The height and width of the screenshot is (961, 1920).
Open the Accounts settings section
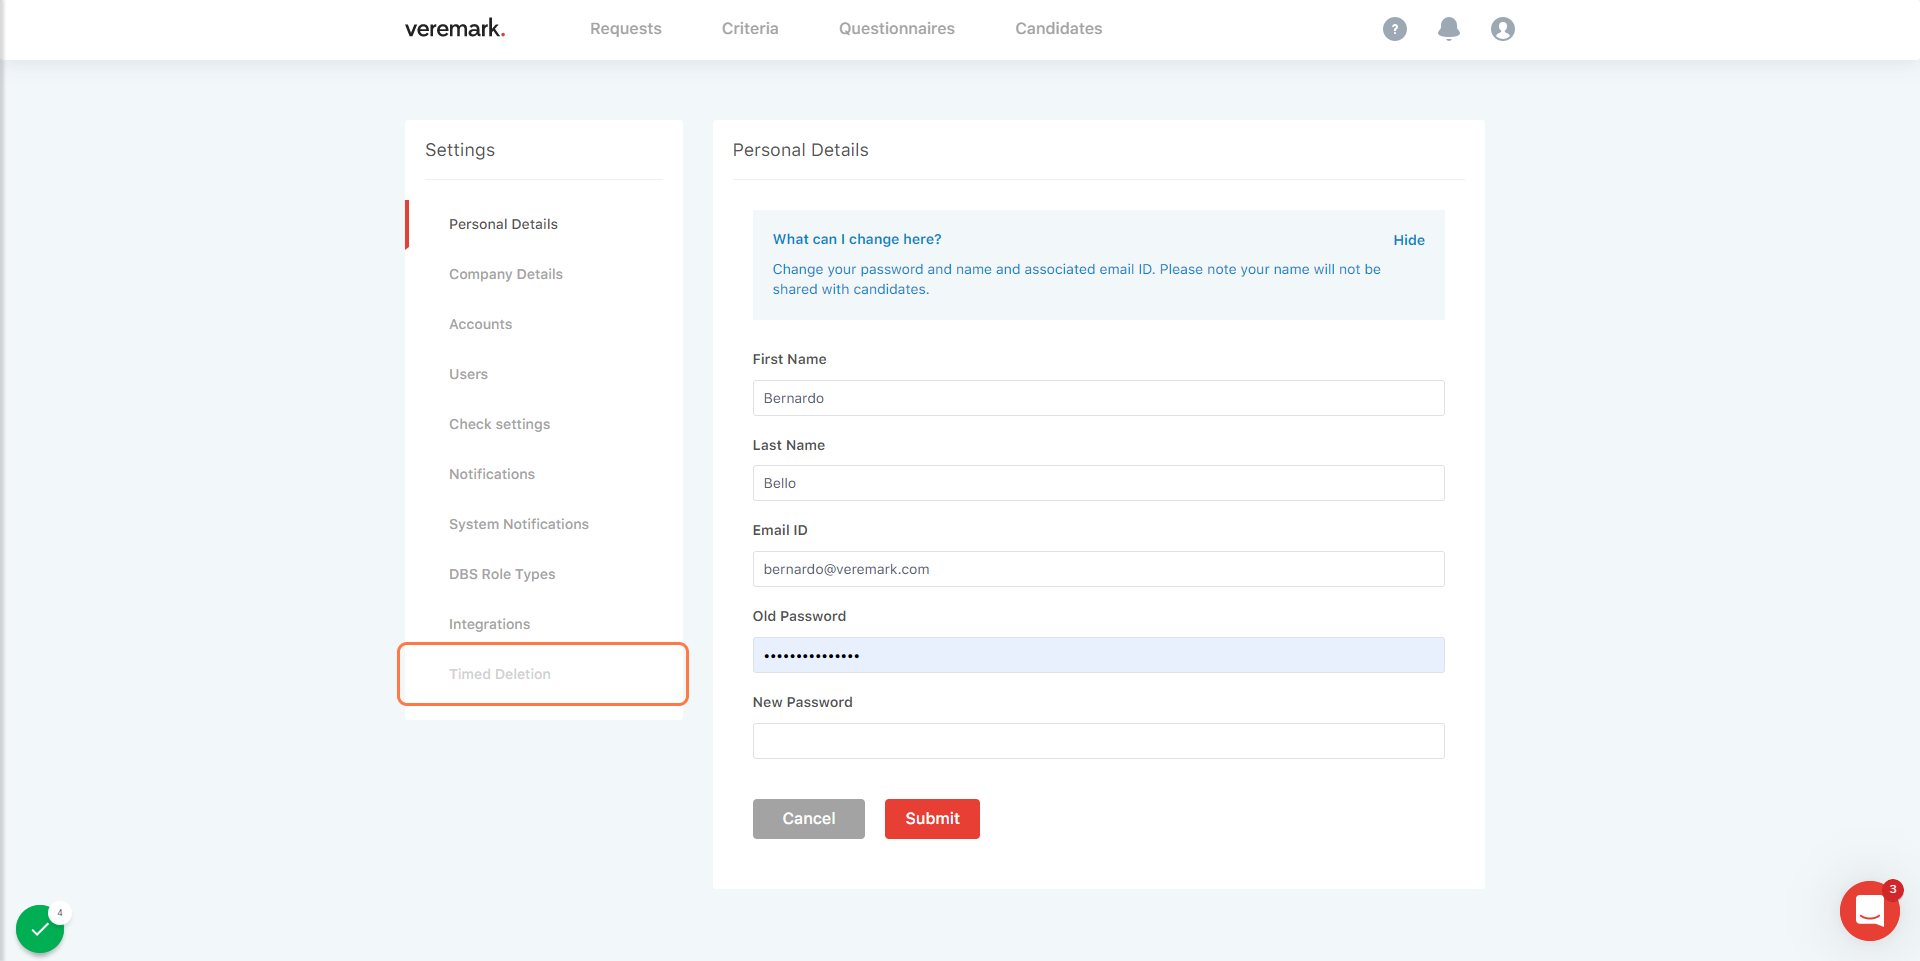click(480, 324)
